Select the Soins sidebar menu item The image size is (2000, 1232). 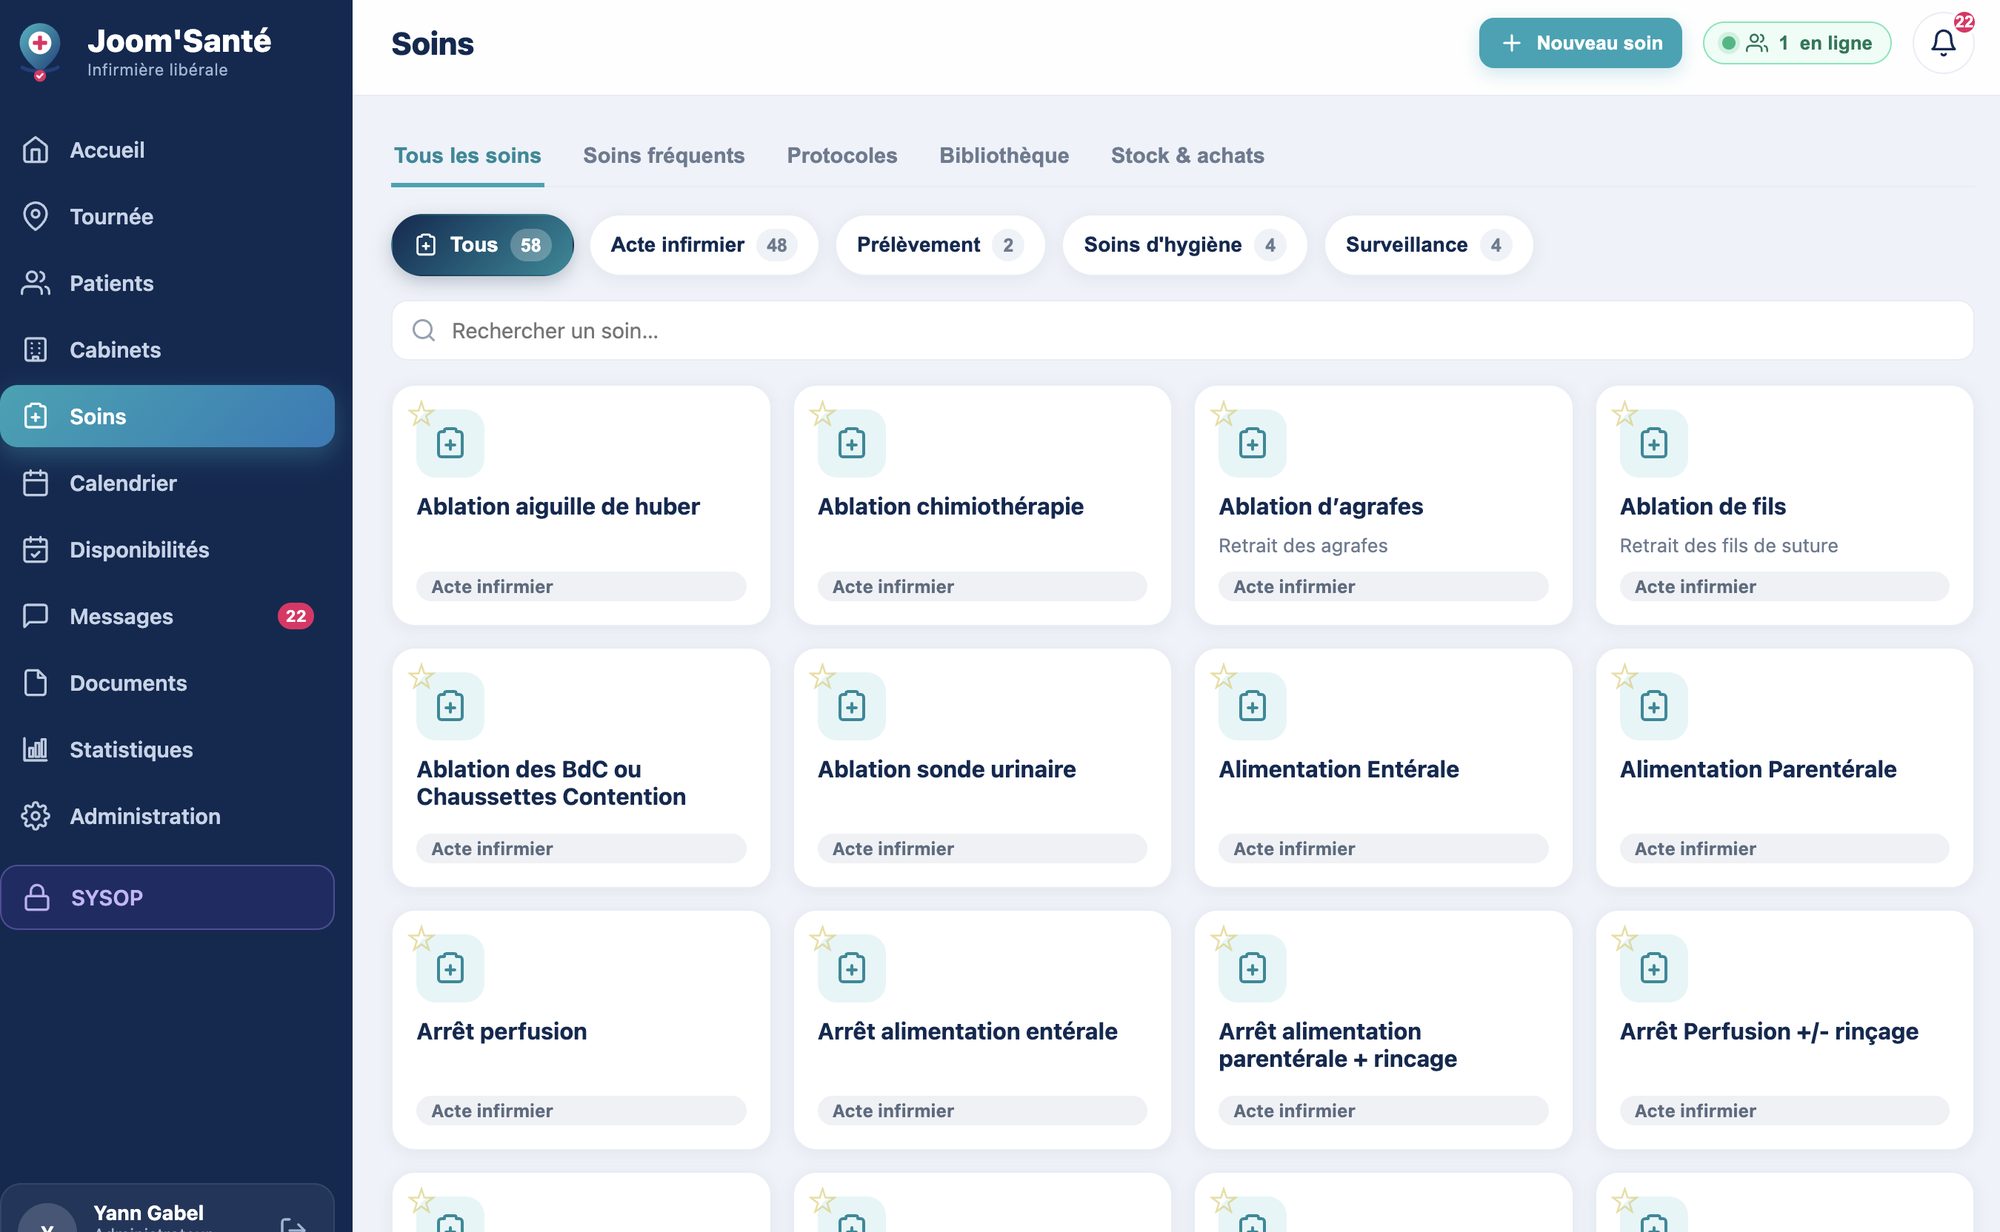[x=167, y=416]
